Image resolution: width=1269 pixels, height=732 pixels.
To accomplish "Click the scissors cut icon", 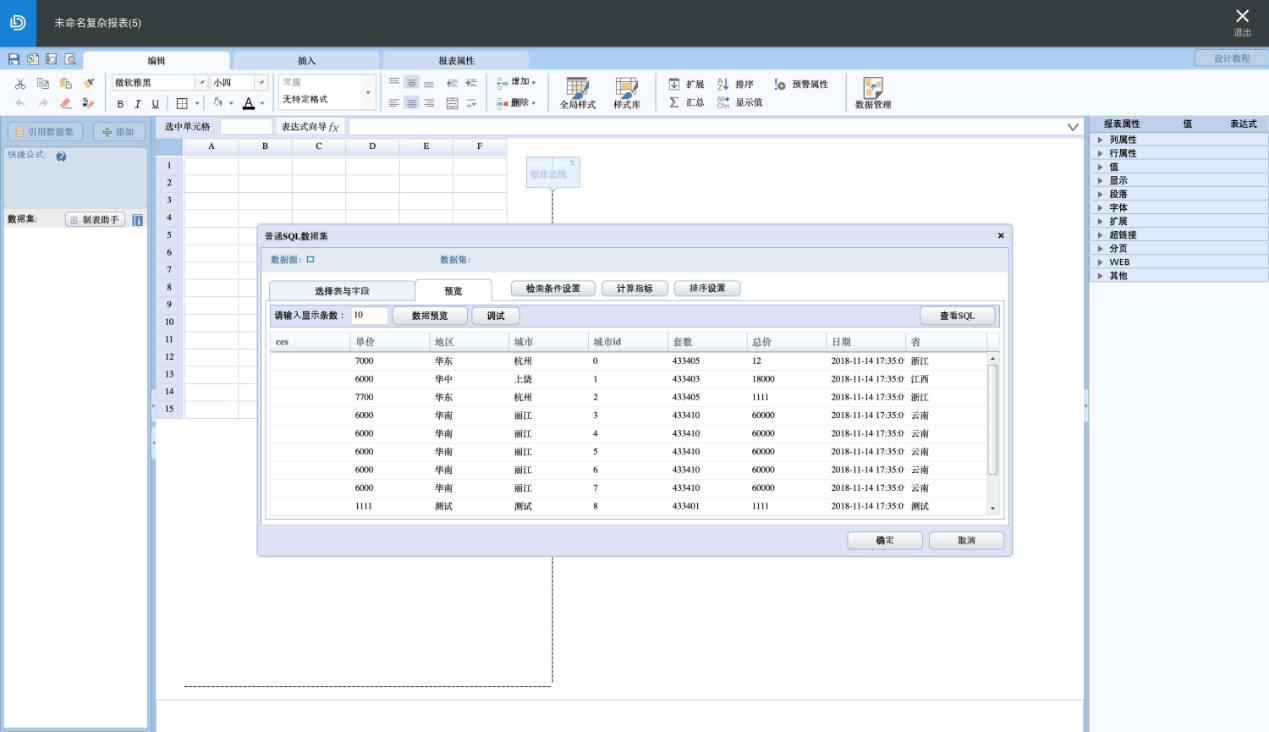I will 20,84.
